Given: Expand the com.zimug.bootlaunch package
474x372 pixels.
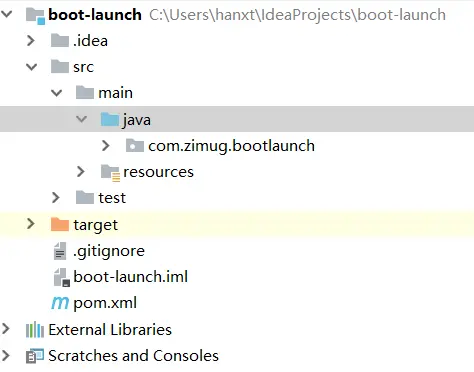Looking at the screenshot, I should pos(106,146).
